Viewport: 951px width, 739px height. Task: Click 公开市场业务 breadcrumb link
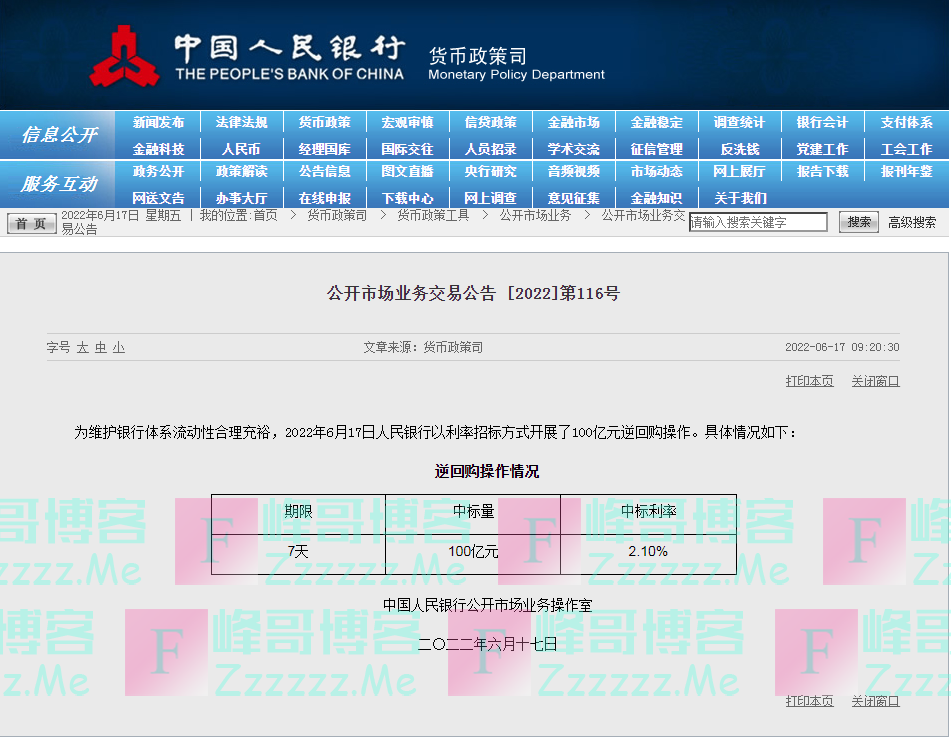(535, 215)
